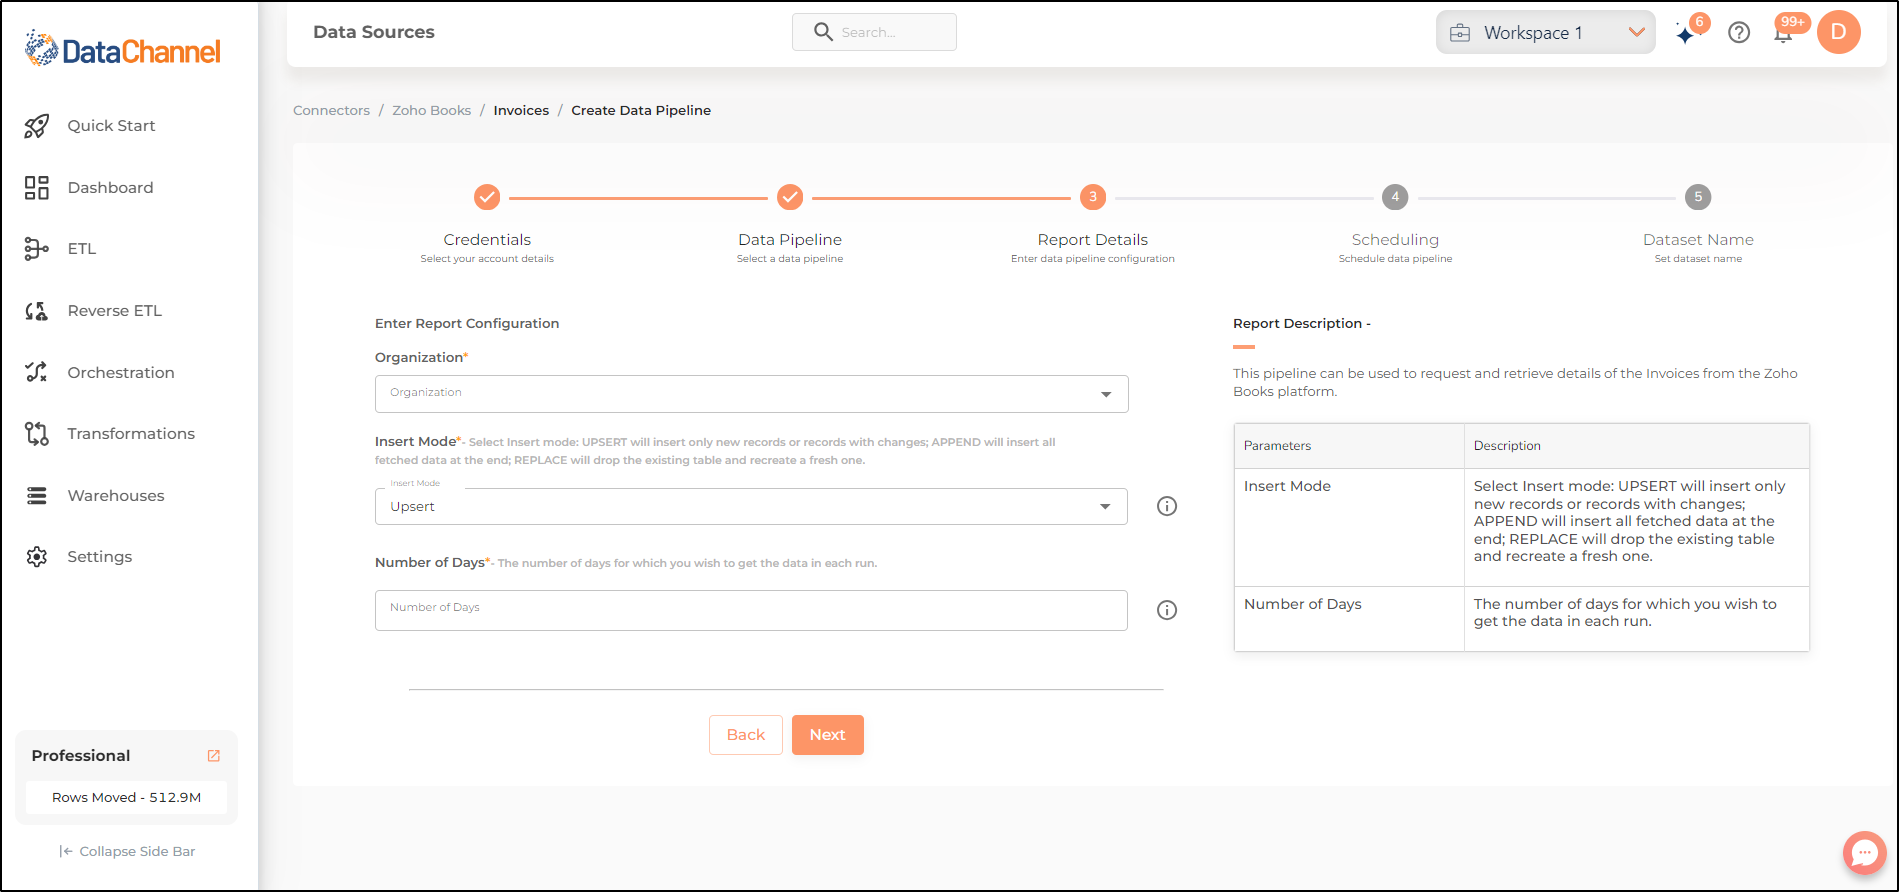Go to Connectors breadcrumb

[x=331, y=110]
